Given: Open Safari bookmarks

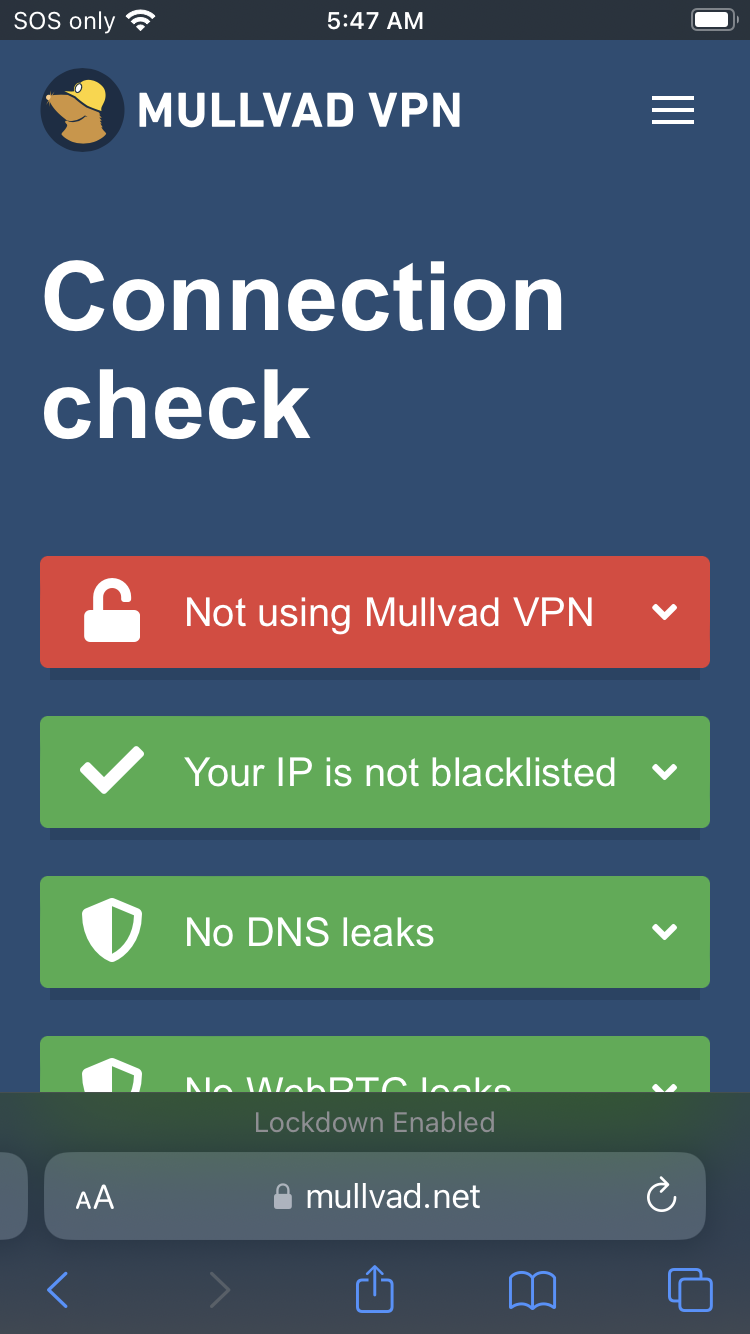Looking at the screenshot, I should pos(532,1290).
